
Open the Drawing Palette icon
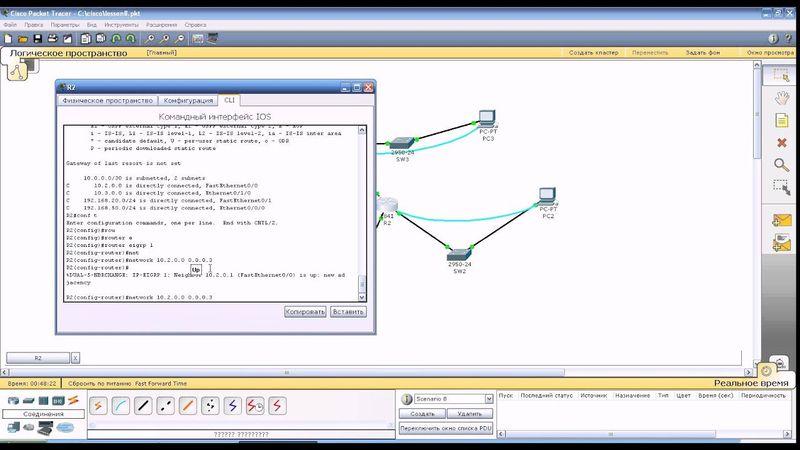click(x=197, y=38)
